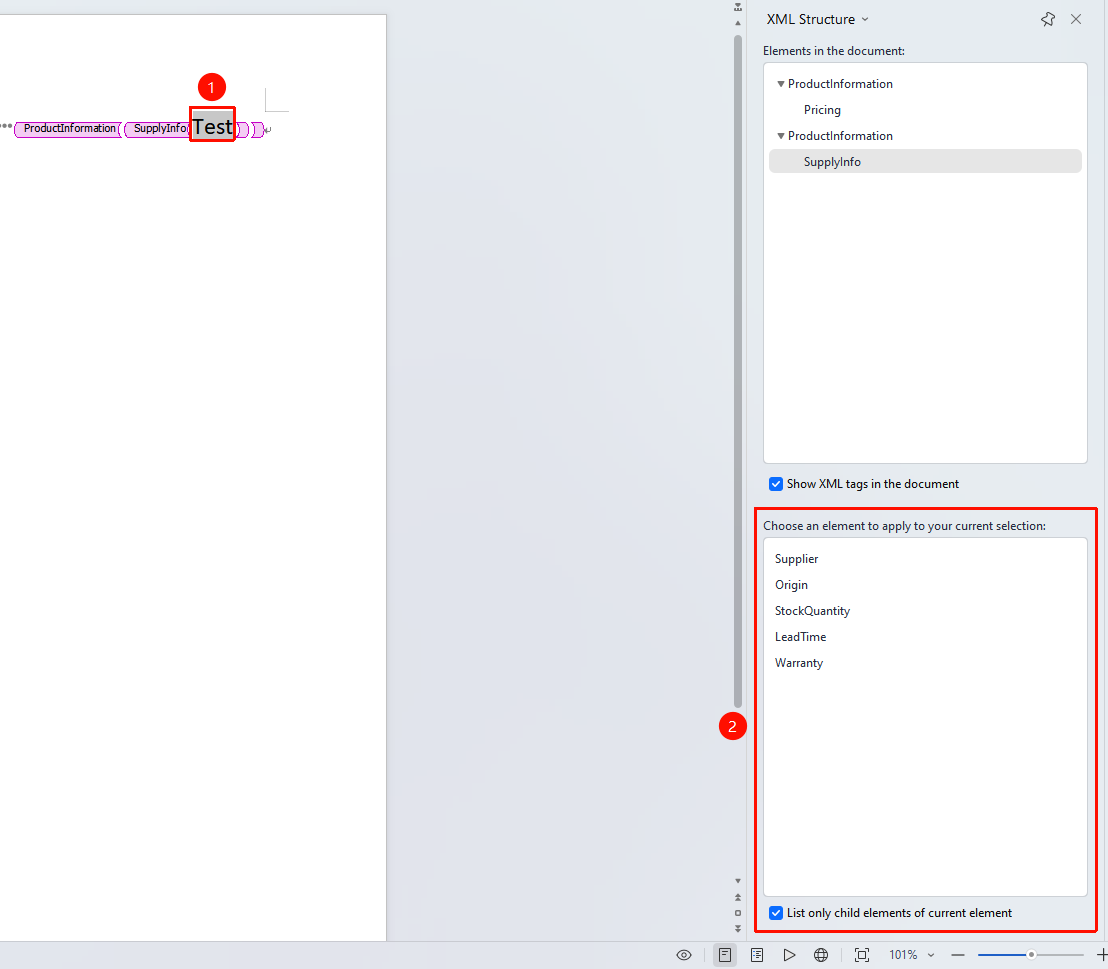1108x969 pixels.
Task: Apply the LeadTime element to the selection
Action: pos(800,637)
